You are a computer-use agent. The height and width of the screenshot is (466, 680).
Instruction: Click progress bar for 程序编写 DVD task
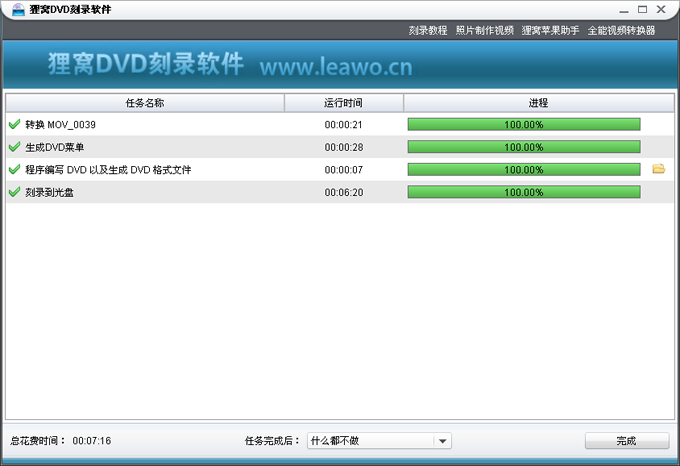[524, 169]
